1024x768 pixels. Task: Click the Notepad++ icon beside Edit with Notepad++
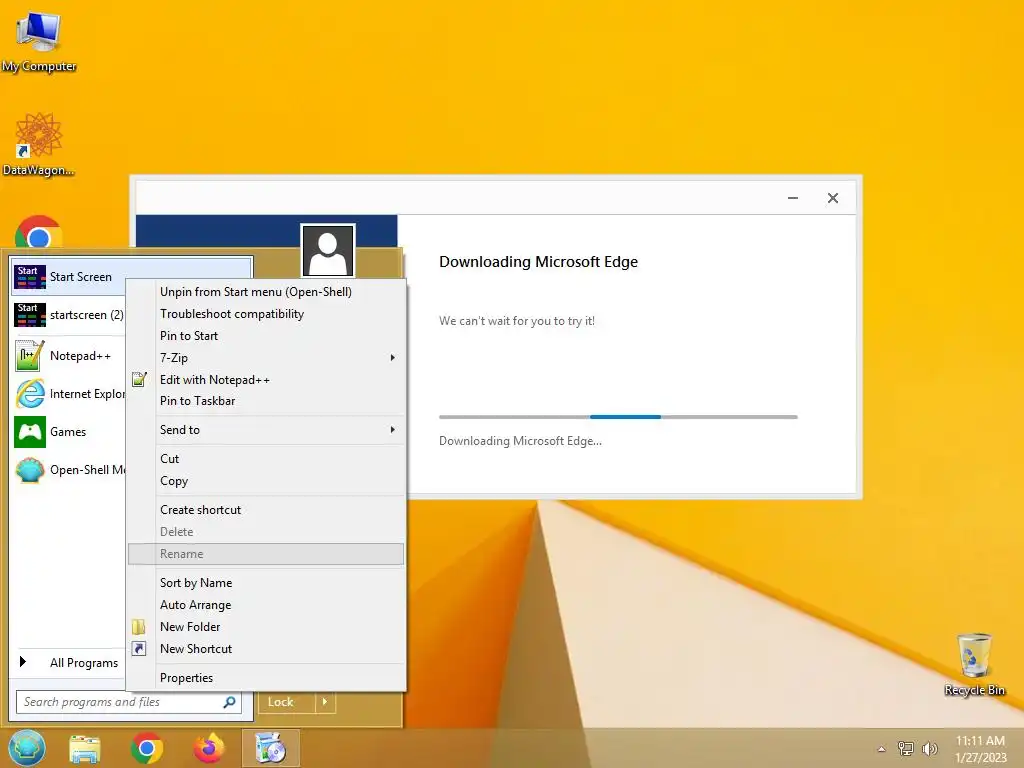click(139, 379)
